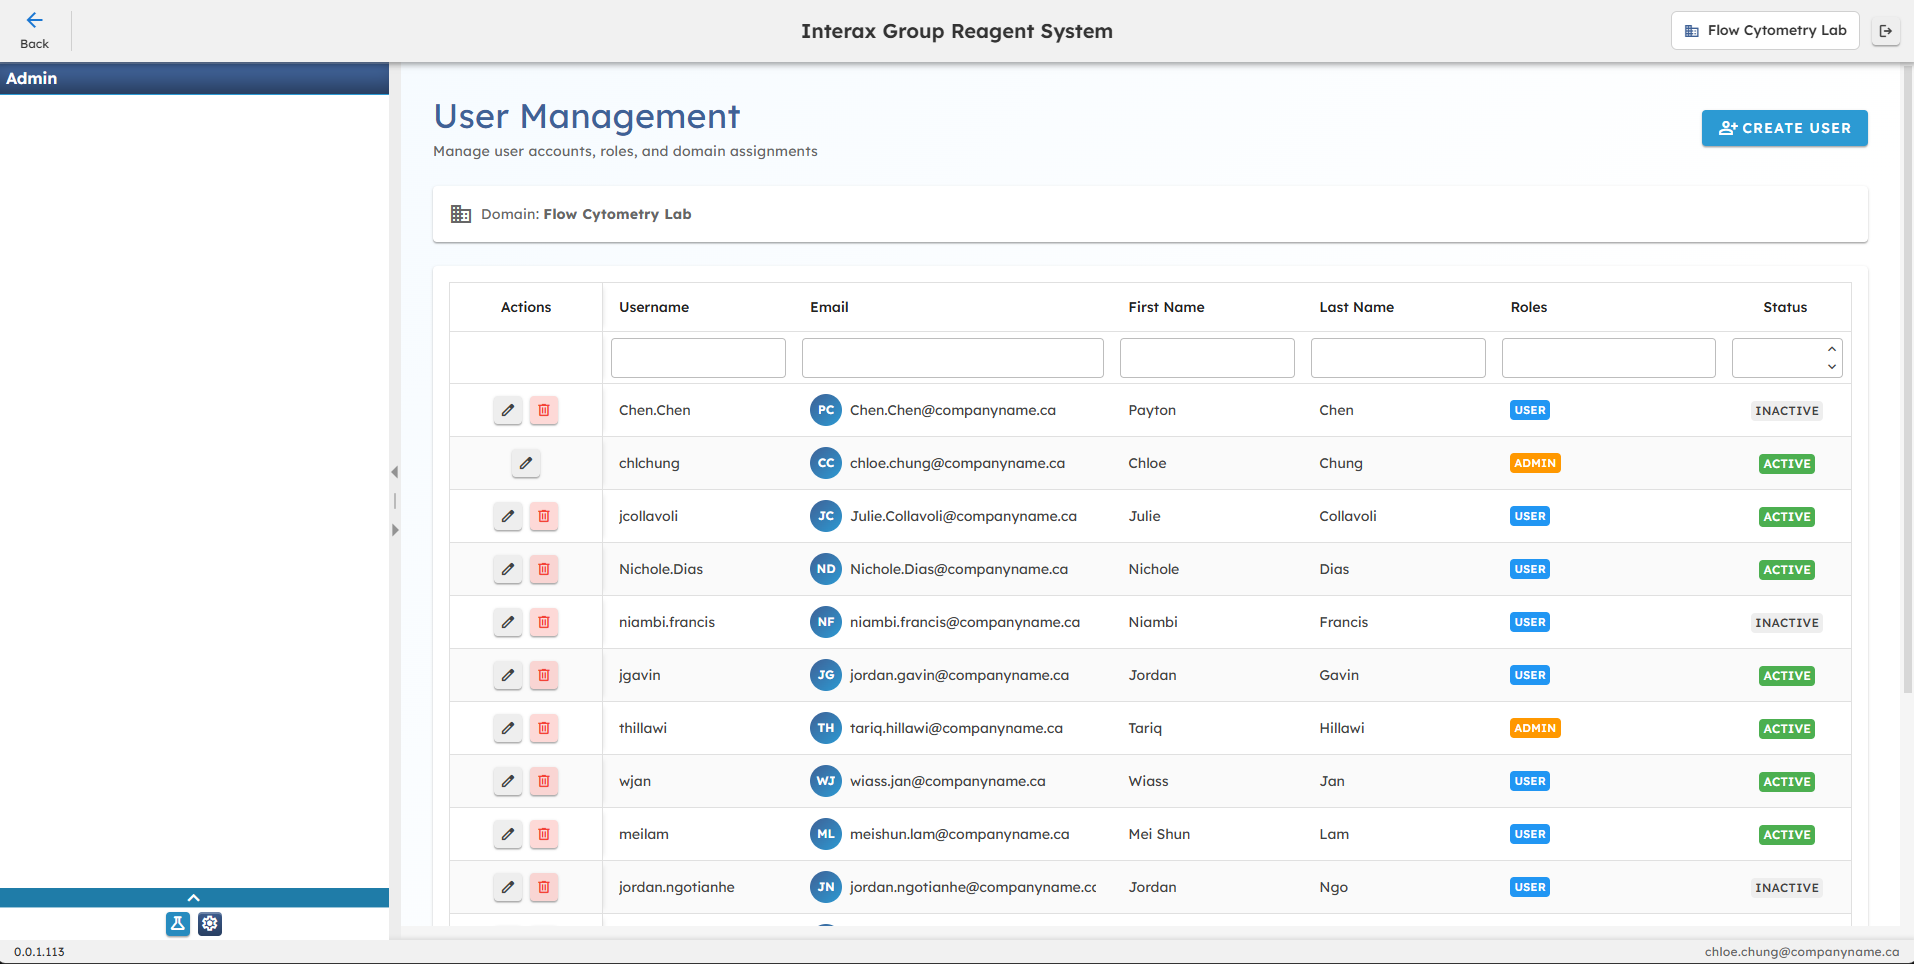The width and height of the screenshot is (1914, 964).
Task: Delete the thillawi account with trash icon
Action: click(543, 728)
